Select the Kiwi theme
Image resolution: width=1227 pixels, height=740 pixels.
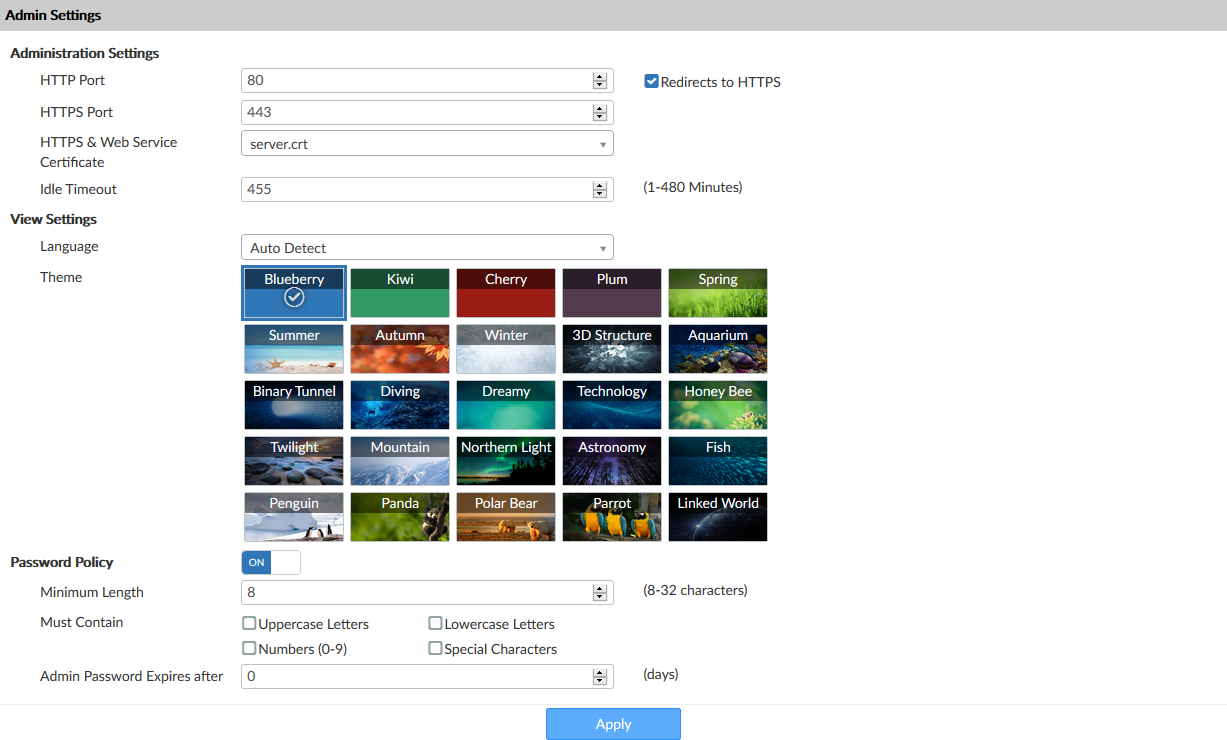[399, 293]
